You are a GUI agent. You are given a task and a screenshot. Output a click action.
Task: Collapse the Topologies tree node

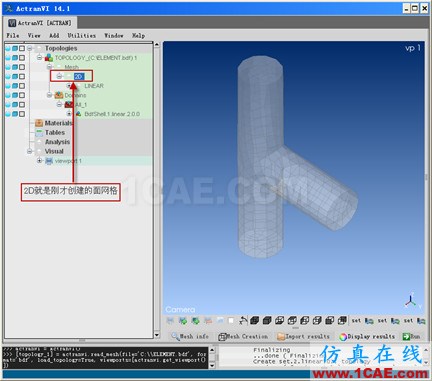[x=30, y=48]
